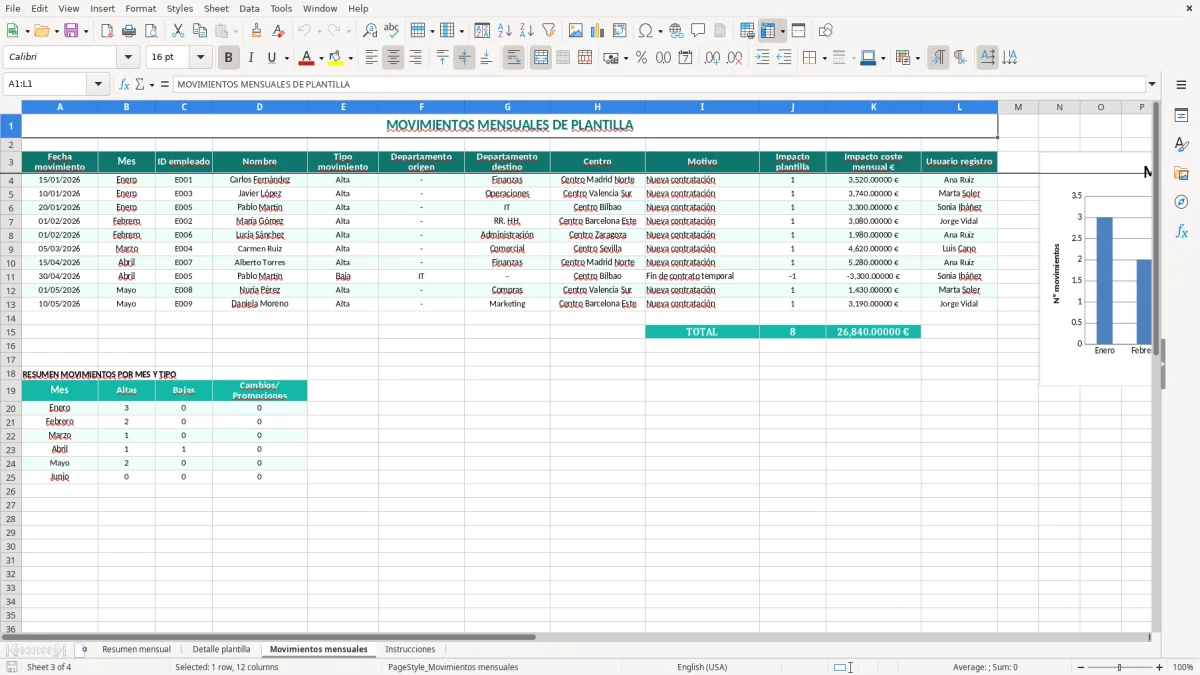The image size is (1200, 675).
Task: Click the Copy icon
Action: (200, 31)
